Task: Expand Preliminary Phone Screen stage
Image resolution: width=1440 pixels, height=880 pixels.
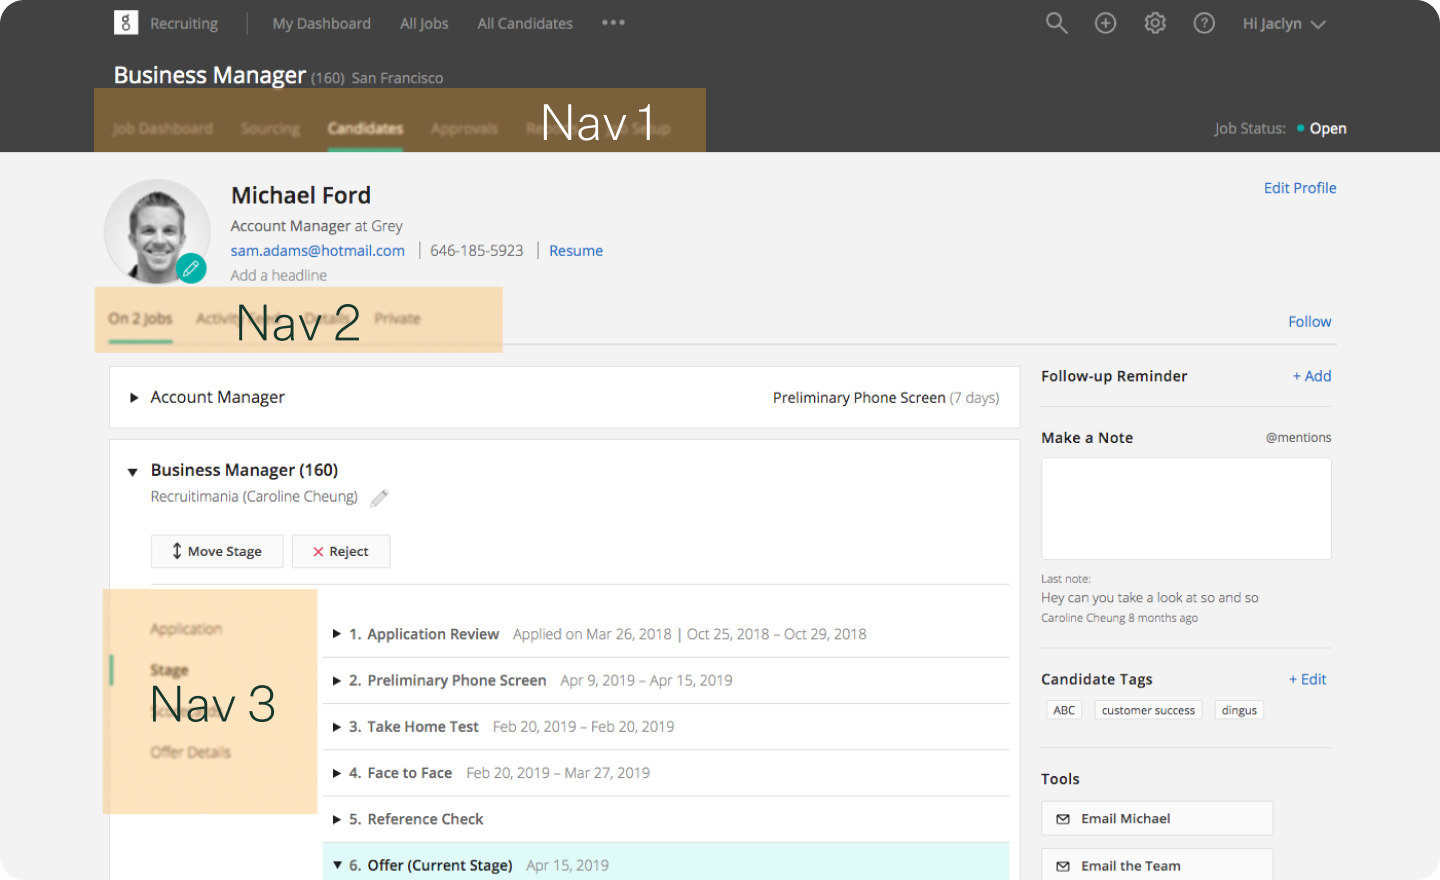Action: [337, 681]
